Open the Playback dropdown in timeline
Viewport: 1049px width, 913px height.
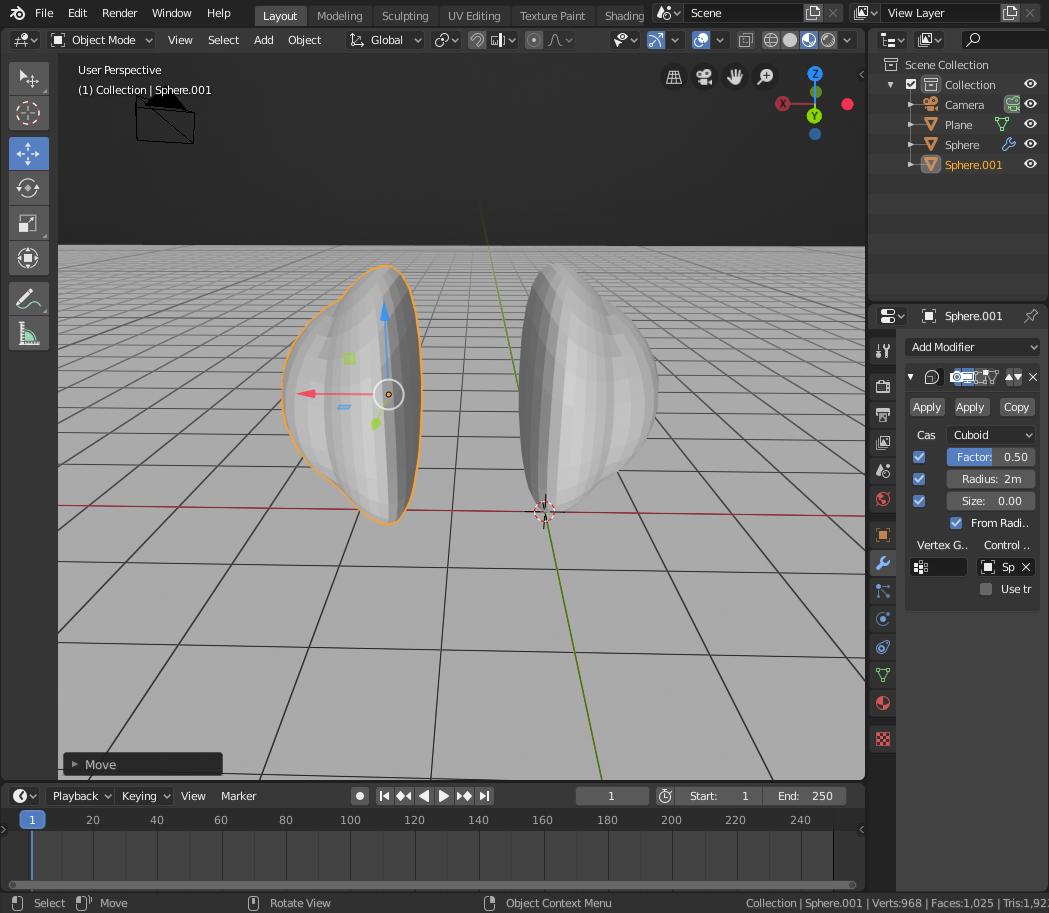82,796
